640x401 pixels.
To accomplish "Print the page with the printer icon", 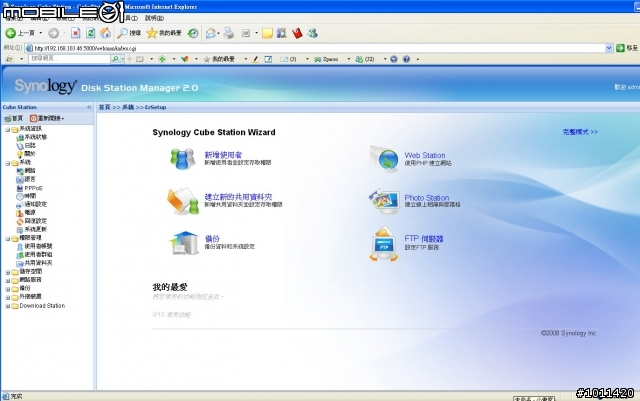I will coord(229,33).
